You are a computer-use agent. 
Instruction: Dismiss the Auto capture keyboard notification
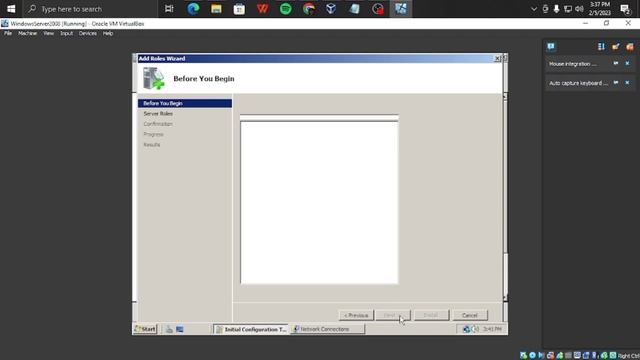627,83
